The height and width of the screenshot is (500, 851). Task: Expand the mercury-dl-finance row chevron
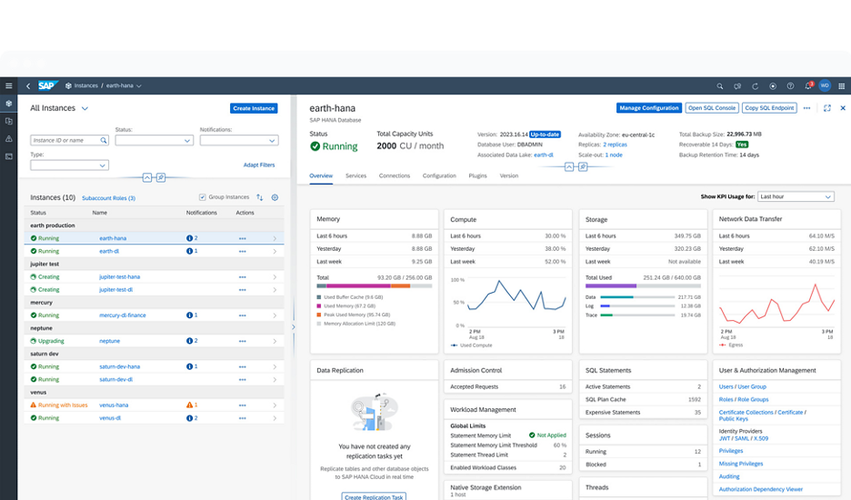click(275, 315)
